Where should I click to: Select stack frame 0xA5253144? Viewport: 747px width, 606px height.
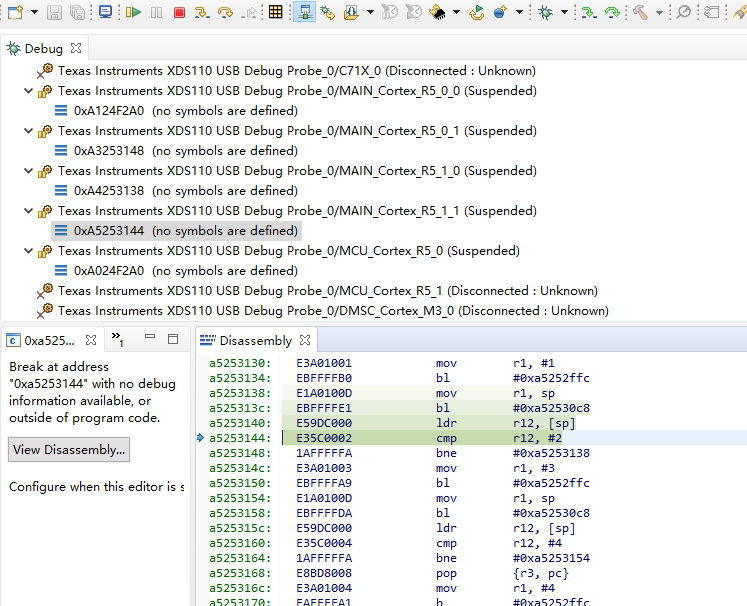point(176,231)
